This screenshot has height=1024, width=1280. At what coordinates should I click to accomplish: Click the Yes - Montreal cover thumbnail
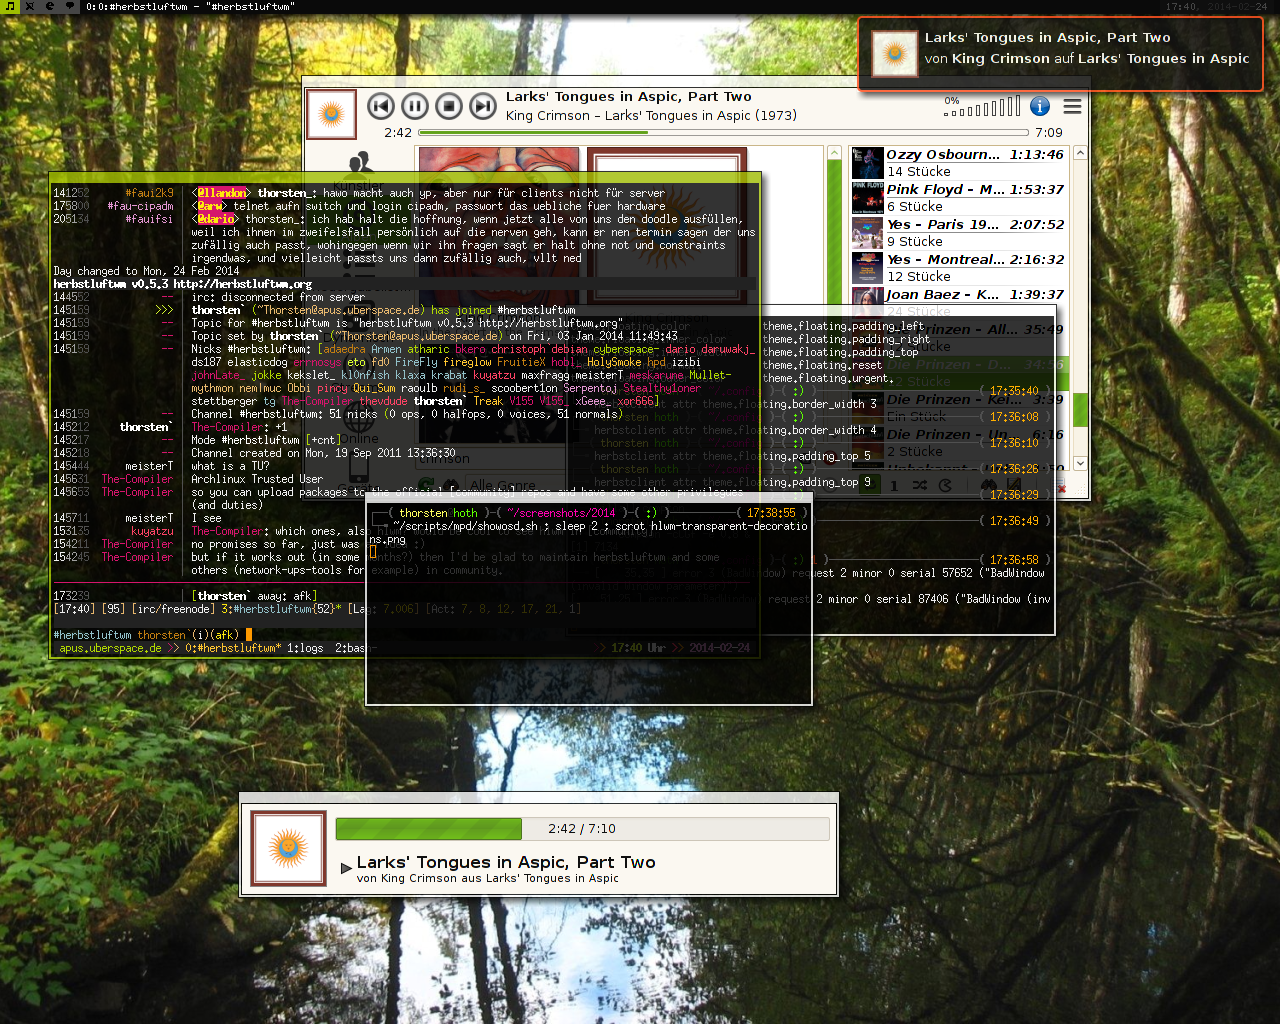click(867, 268)
